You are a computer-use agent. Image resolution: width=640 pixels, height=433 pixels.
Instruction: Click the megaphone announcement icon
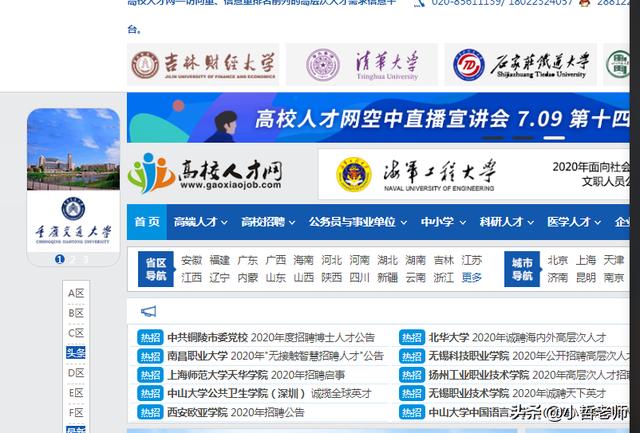pyautogui.click(x=148, y=312)
